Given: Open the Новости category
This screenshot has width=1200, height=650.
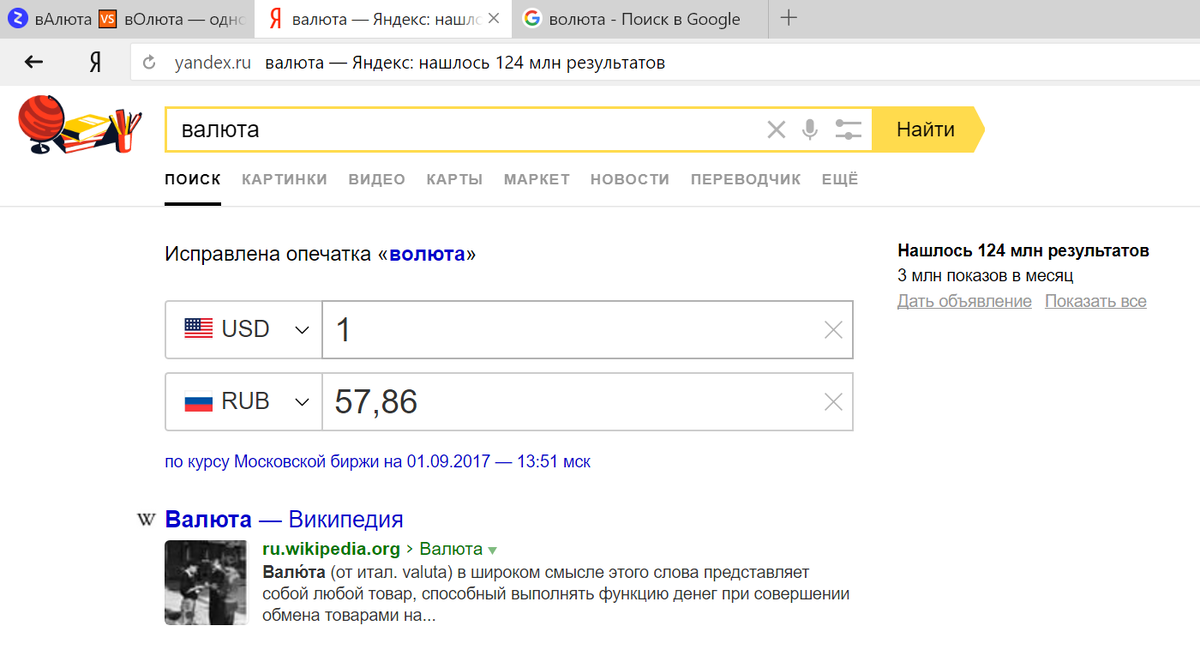Looking at the screenshot, I should click(630, 180).
